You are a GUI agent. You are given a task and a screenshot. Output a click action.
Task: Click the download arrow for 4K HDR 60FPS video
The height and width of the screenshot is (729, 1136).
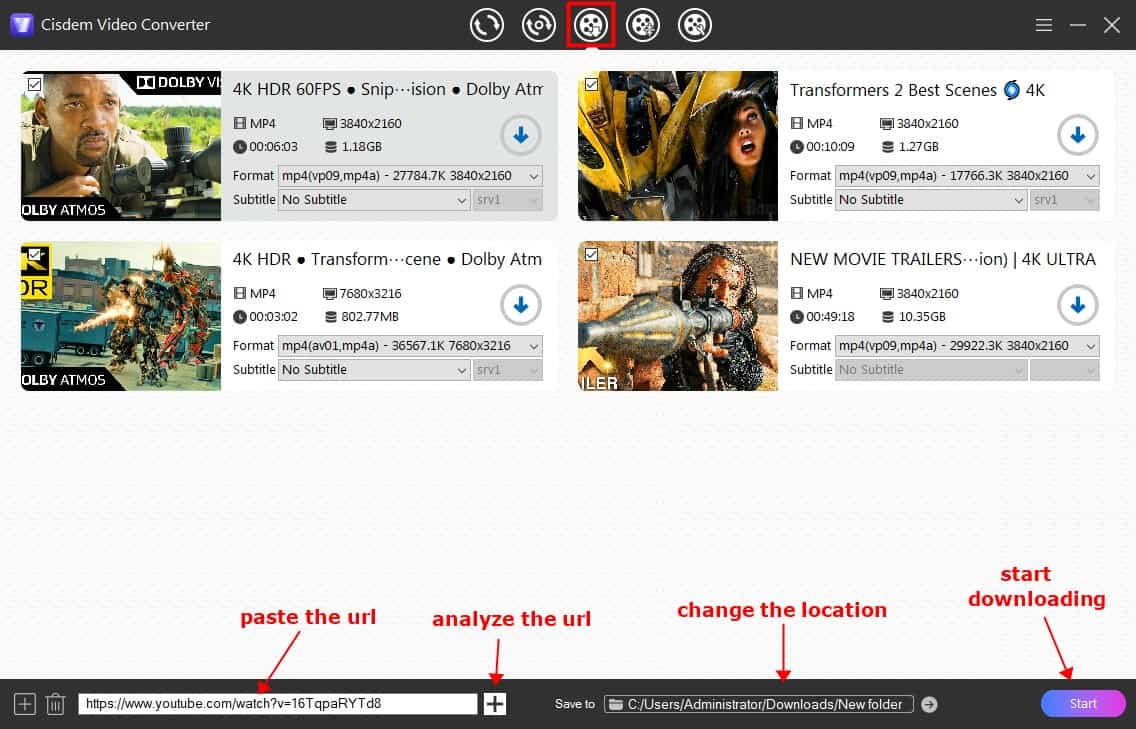(521, 135)
